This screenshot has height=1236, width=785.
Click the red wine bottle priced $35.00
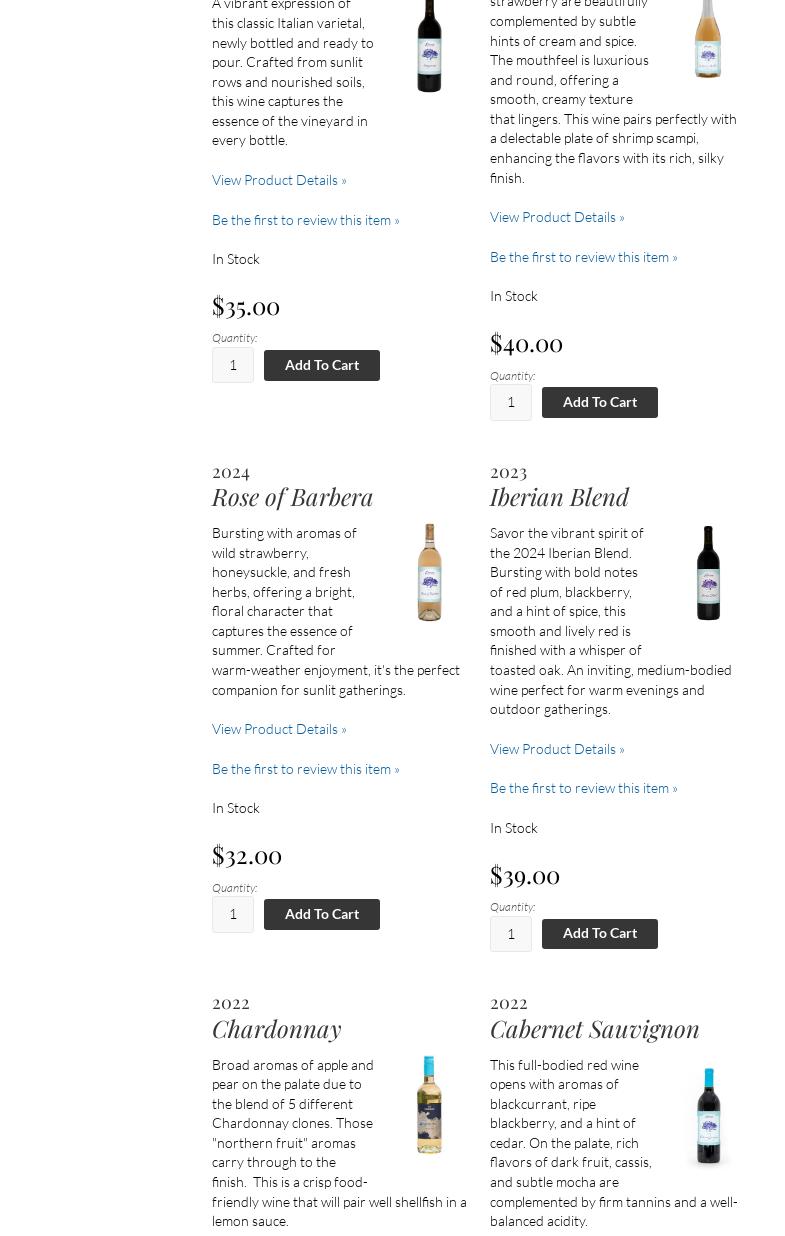point(429,45)
